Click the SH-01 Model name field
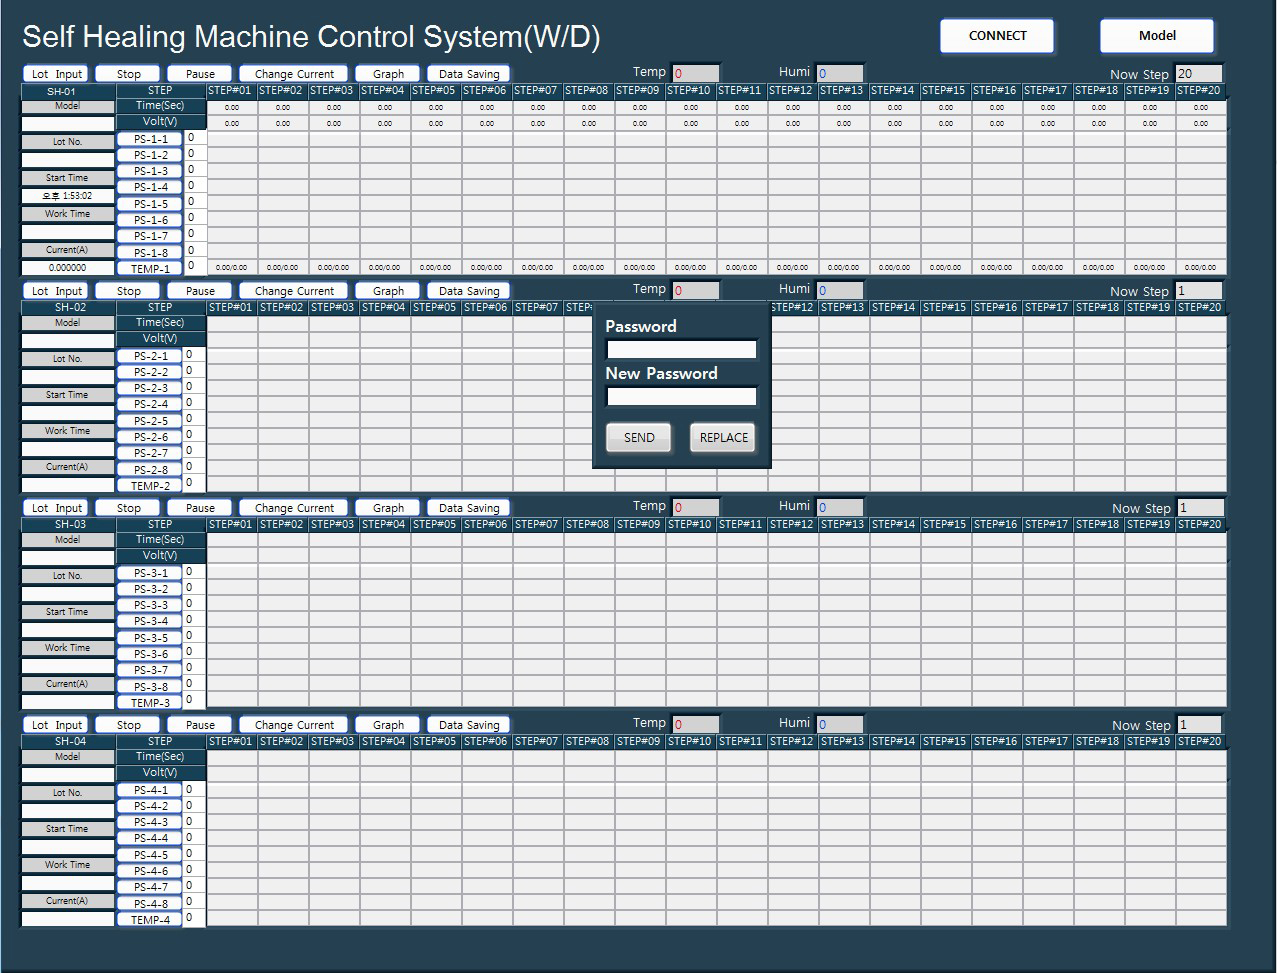The height and width of the screenshot is (973, 1277). click(x=68, y=124)
